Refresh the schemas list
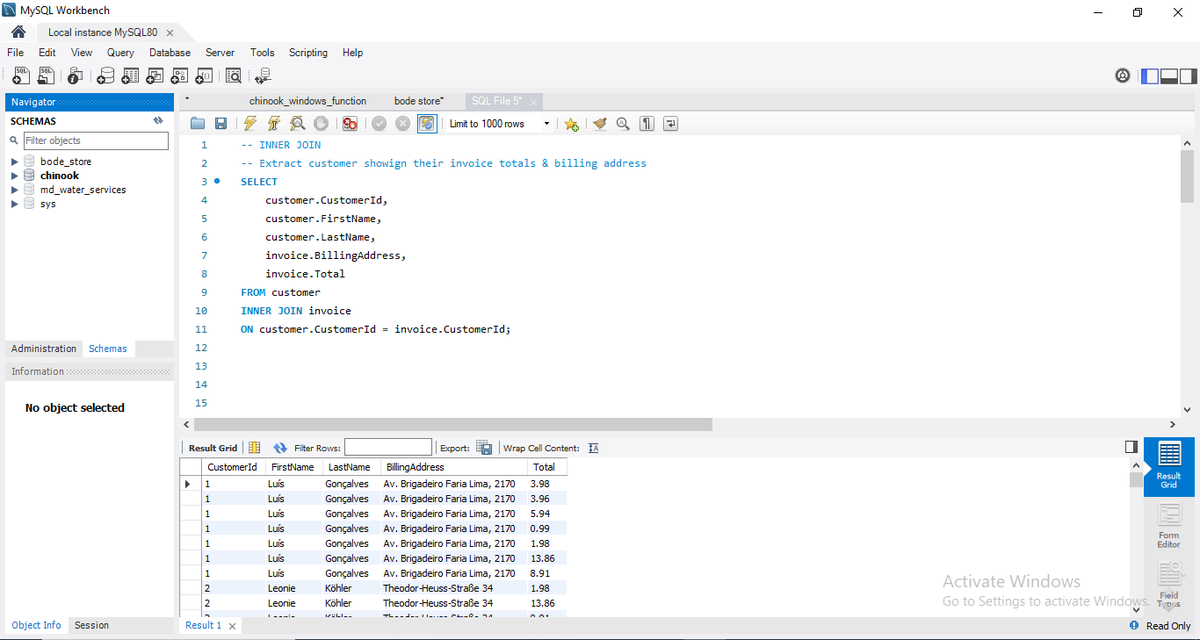 click(157, 121)
